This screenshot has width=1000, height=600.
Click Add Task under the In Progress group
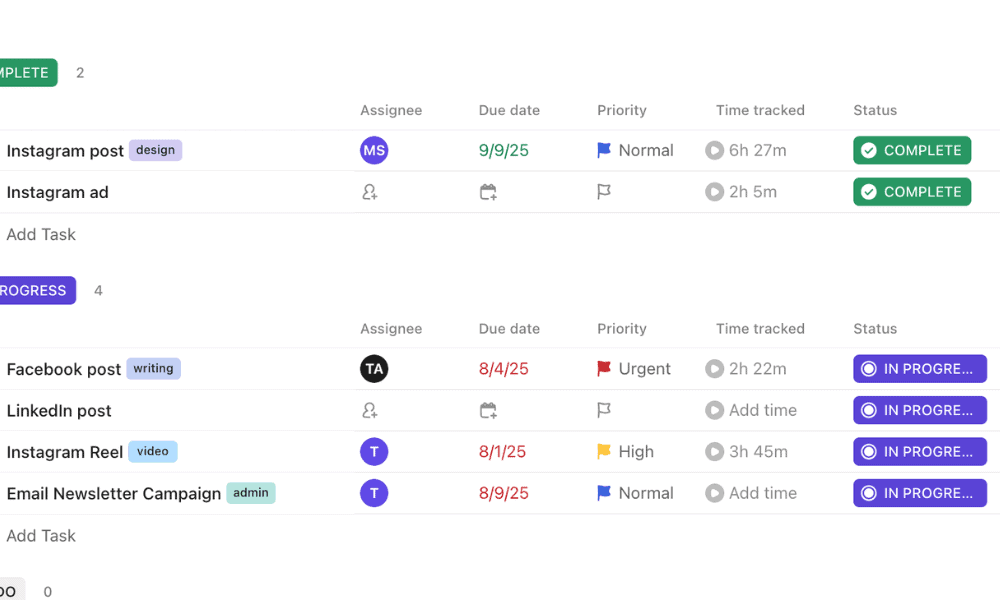point(41,536)
